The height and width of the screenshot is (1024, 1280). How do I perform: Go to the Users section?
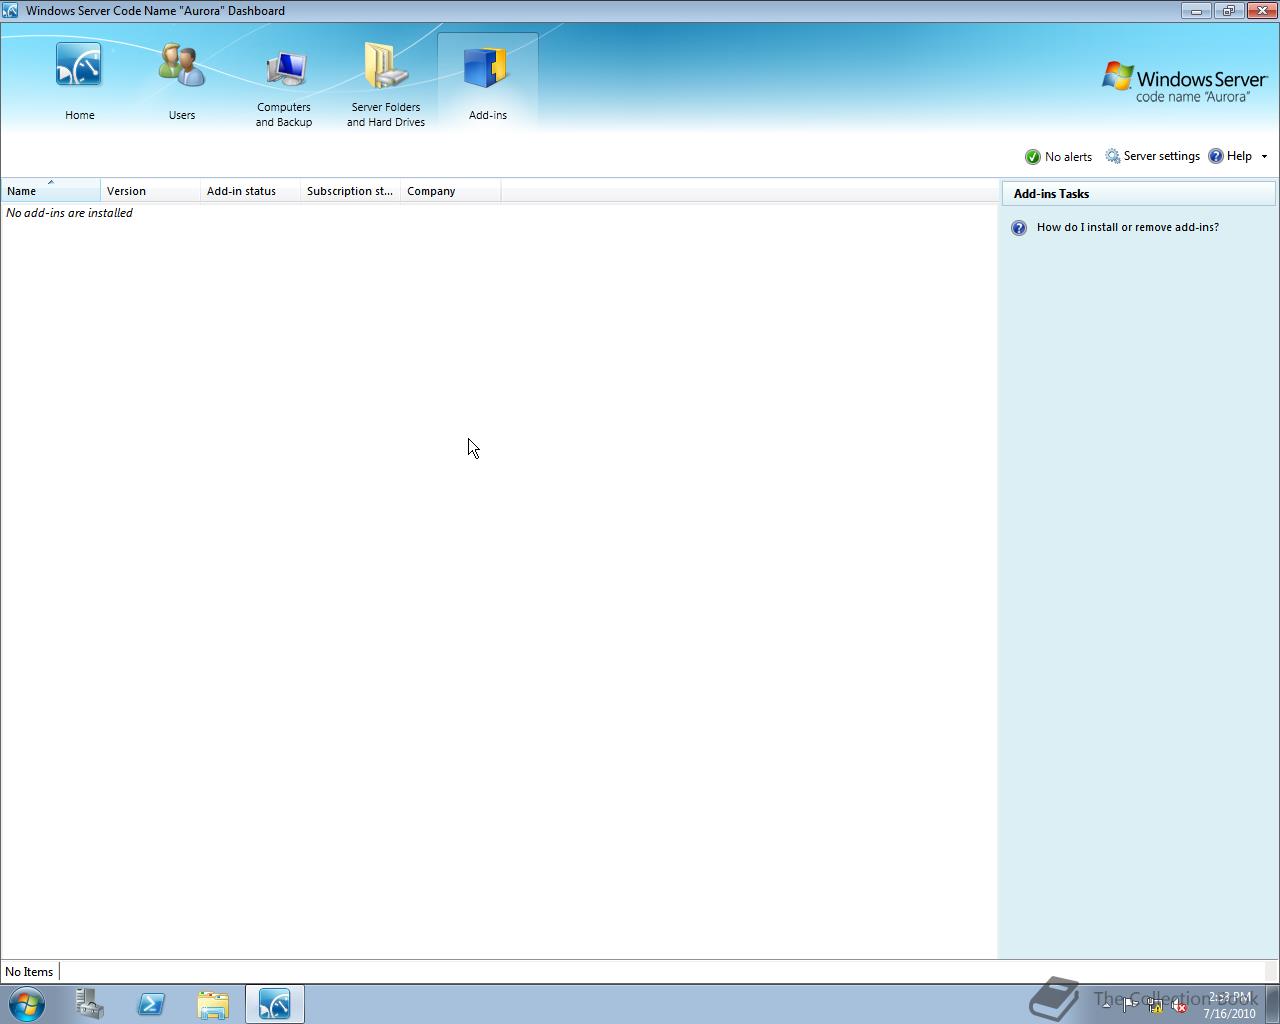(x=181, y=82)
